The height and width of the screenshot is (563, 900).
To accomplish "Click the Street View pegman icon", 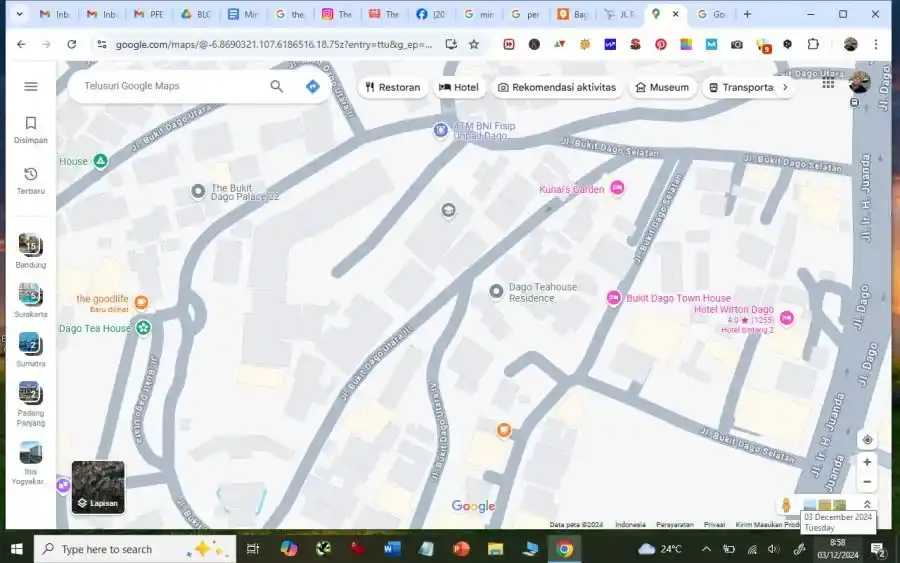I will pyautogui.click(x=786, y=504).
